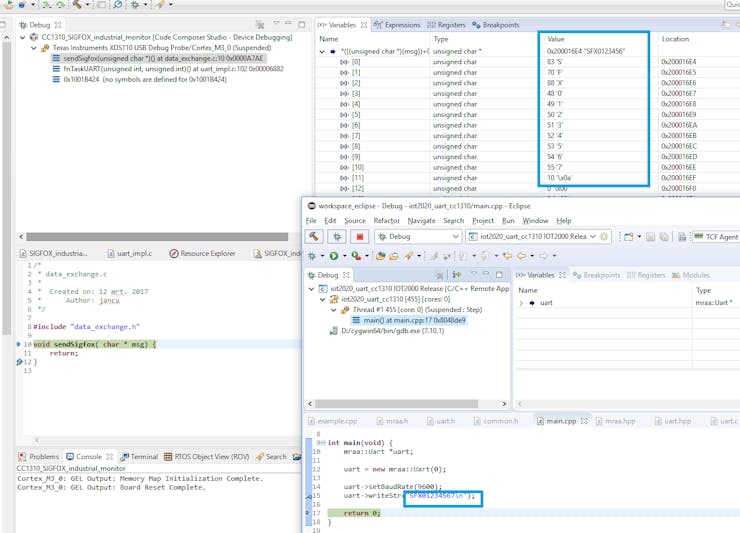
Task: Open the Project menu in Eclipse window
Action: [x=483, y=220]
